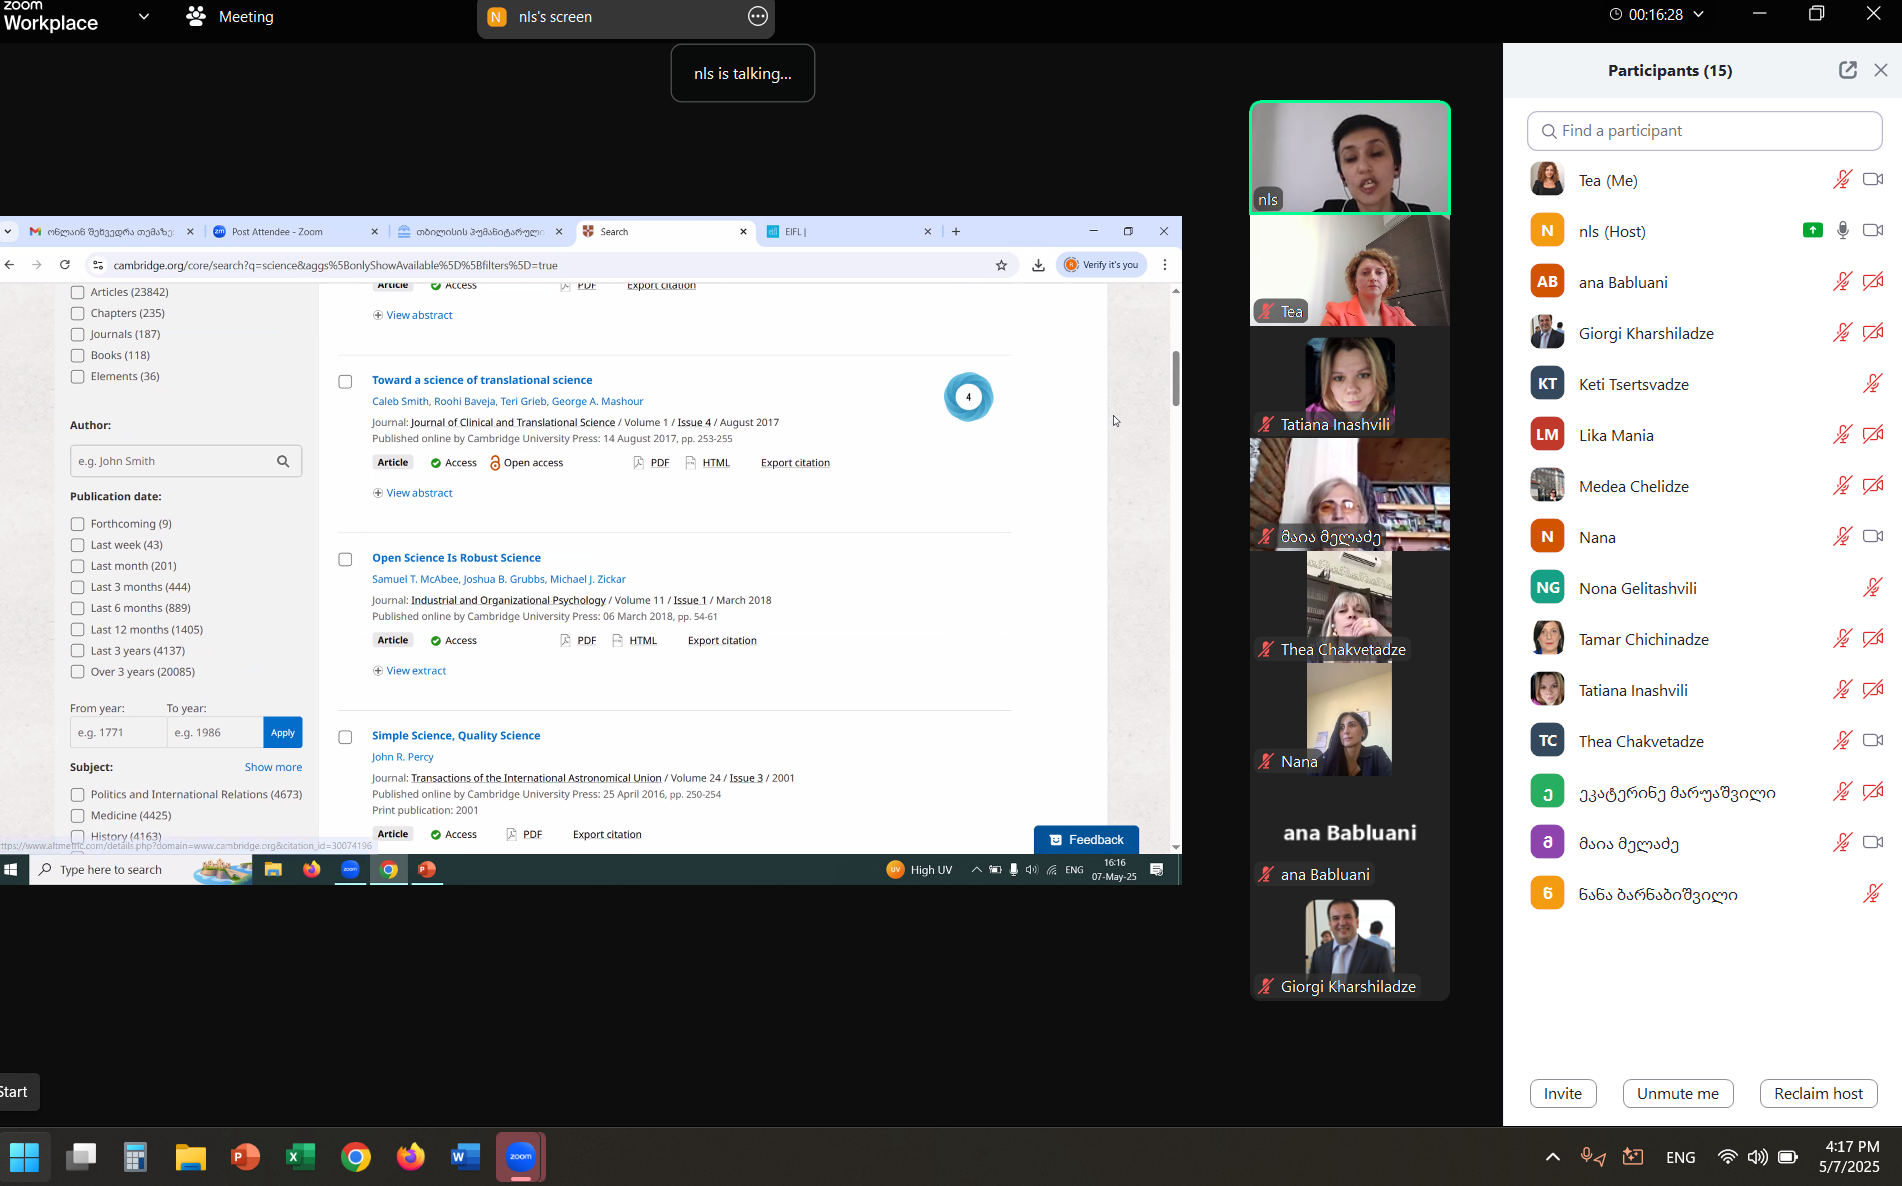
Task: Select the Toward a science of translational science checkbox
Action: point(345,381)
